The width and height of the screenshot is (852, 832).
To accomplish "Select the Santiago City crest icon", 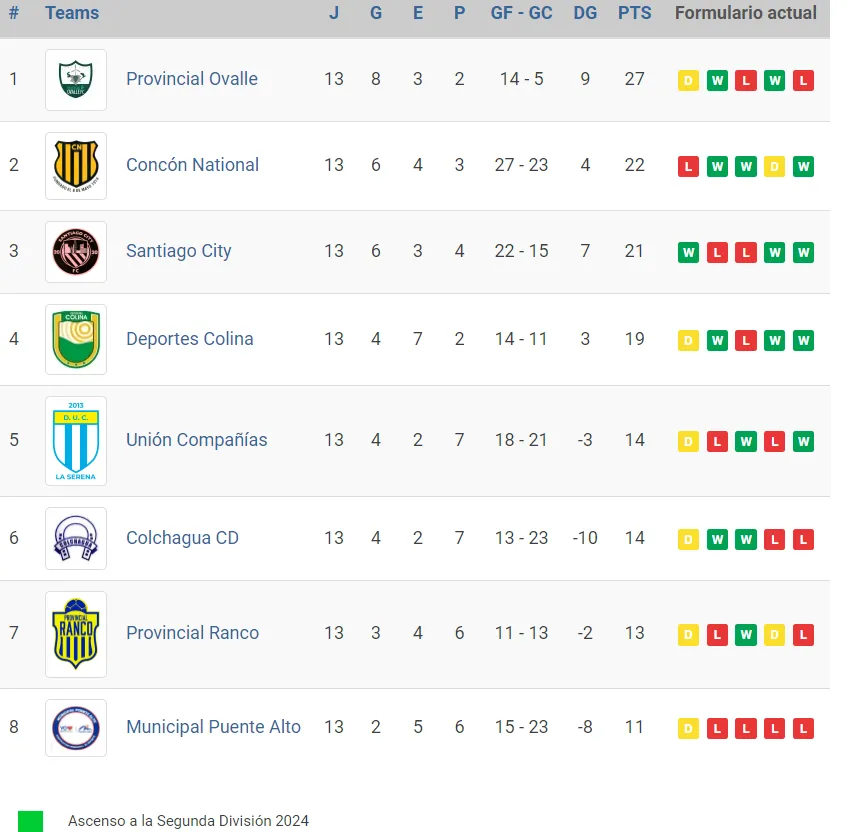I will point(75,252).
